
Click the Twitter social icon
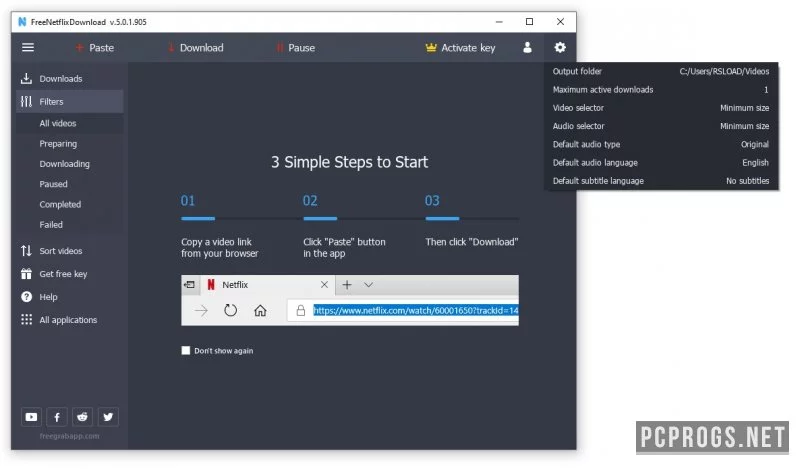tap(108, 417)
